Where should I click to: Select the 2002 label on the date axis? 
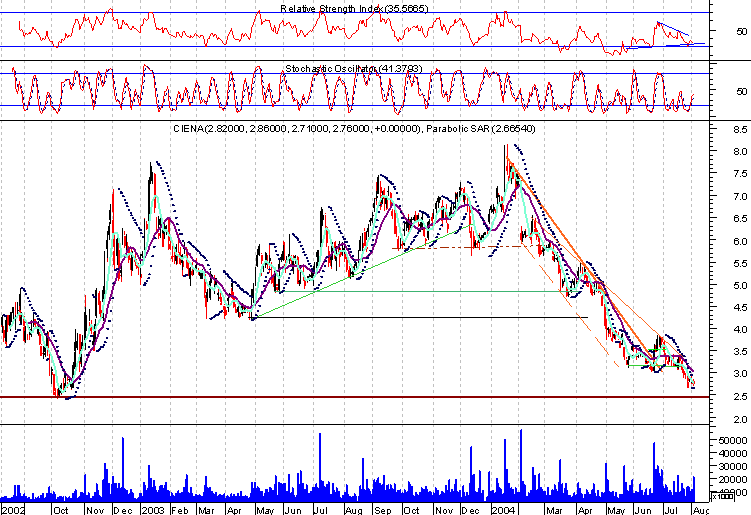click(14, 509)
